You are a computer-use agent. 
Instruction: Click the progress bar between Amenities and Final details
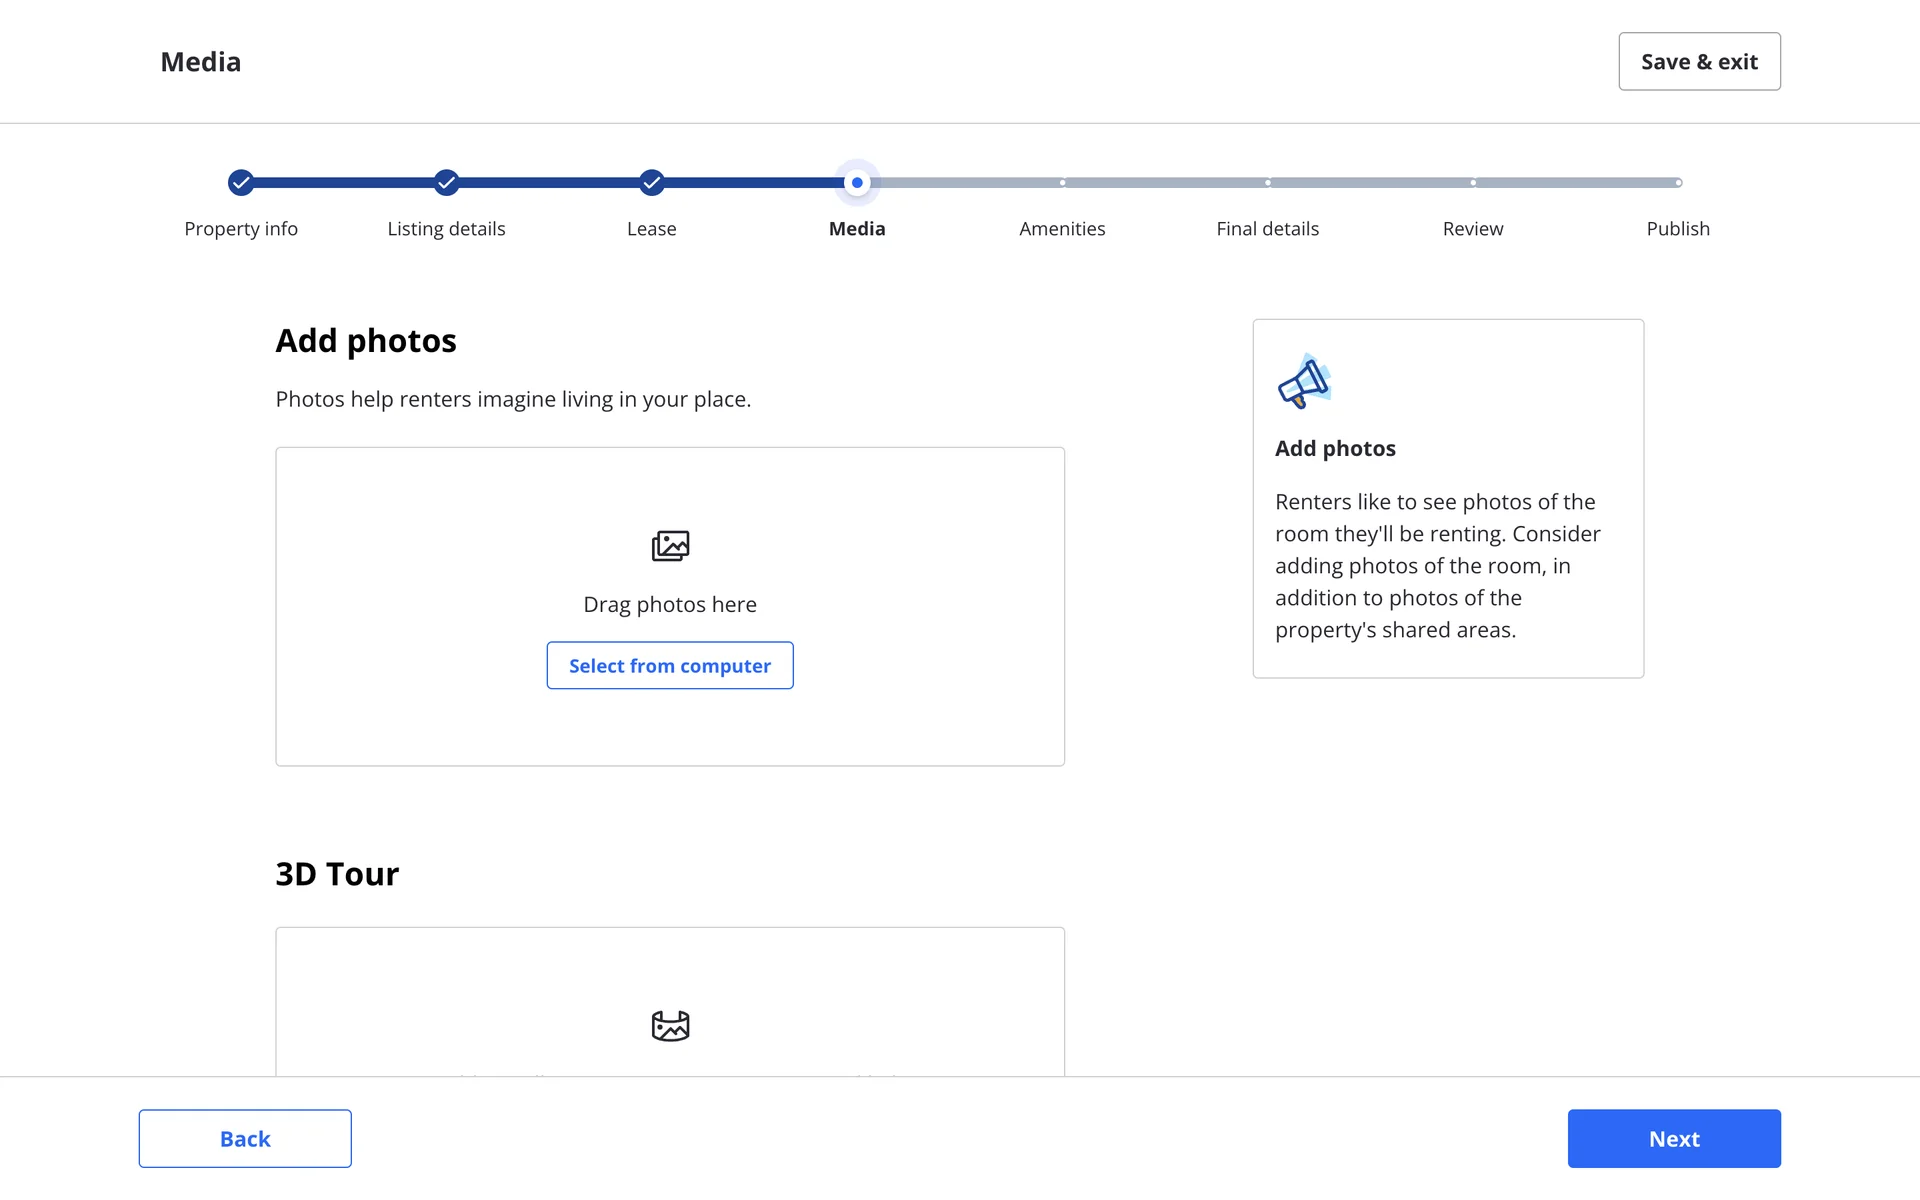point(1165,183)
